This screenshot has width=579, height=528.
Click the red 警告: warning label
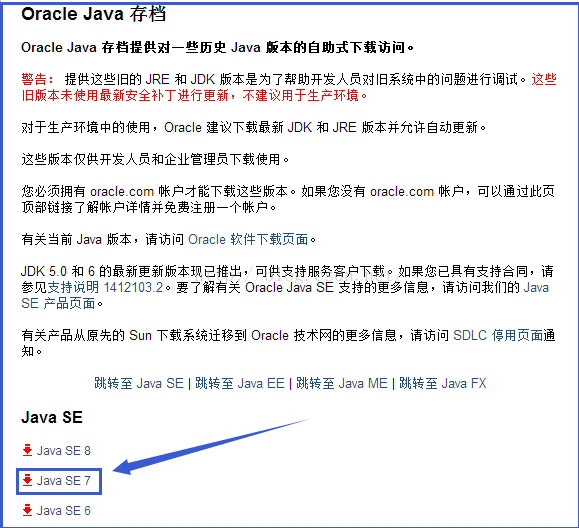point(37,79)
